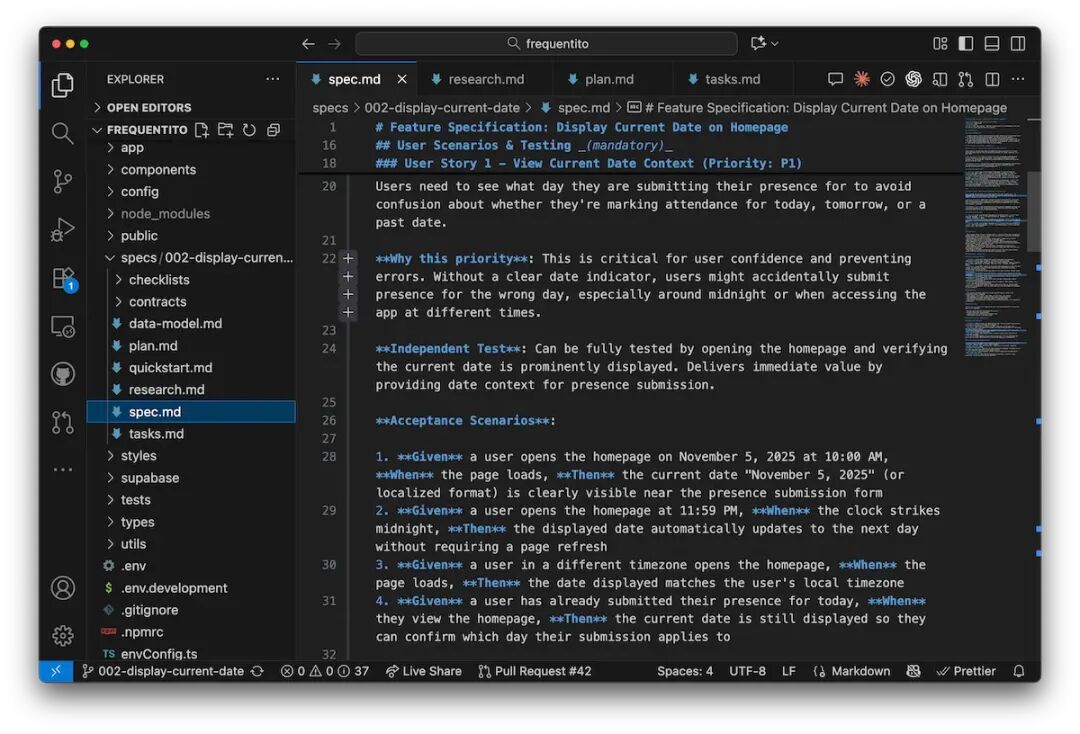Split the editor to the right
Image resolution: width=1080 pixels, height=734 pixels.
993,79
